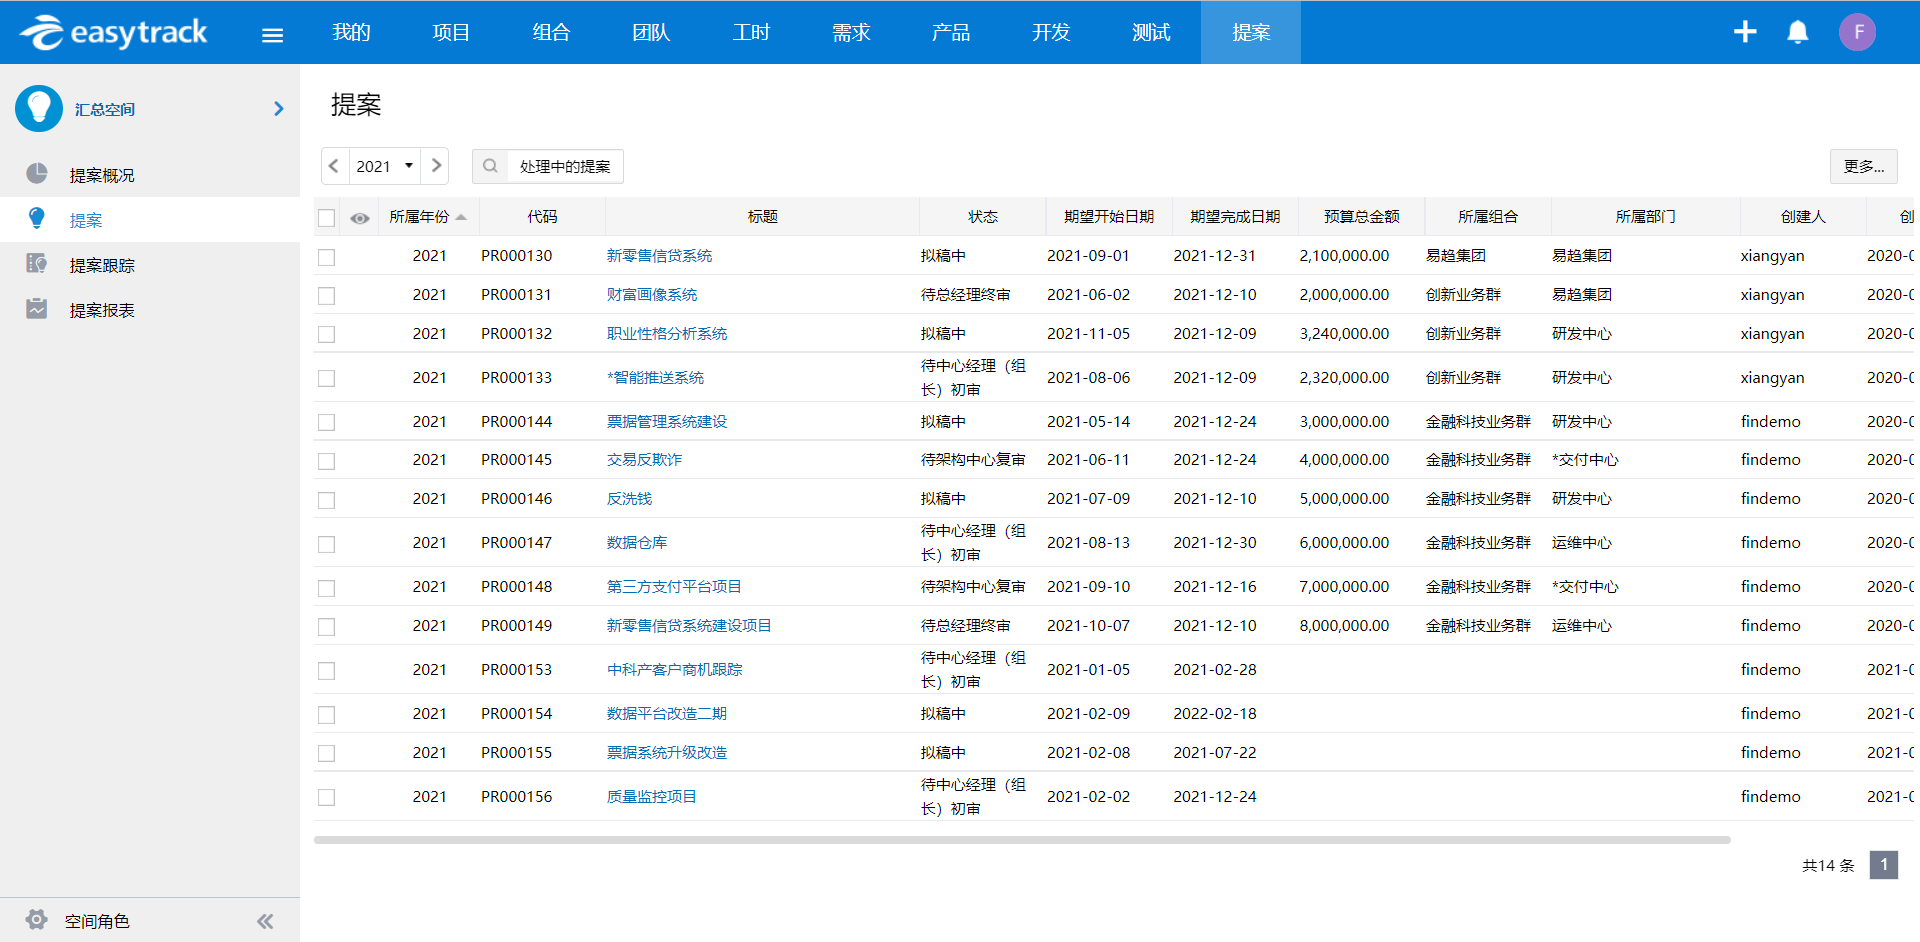Sort by 状态 column header
The image size is (1920, 942).
pos(982,217)
